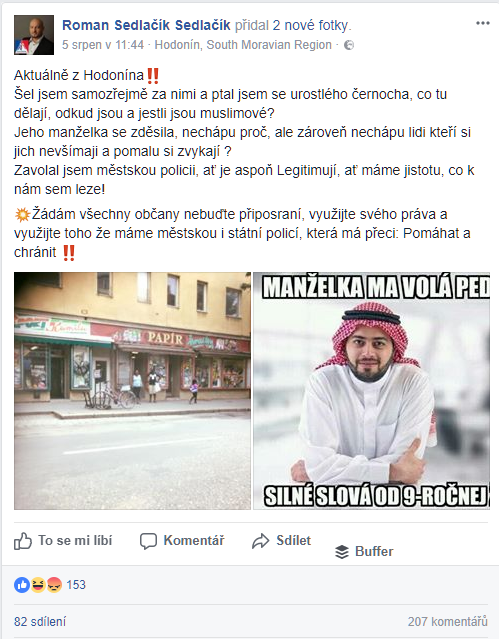The image size is (499, 639).
Task: Click the To se mi líbí button label
Action: (x=75, y=540)
